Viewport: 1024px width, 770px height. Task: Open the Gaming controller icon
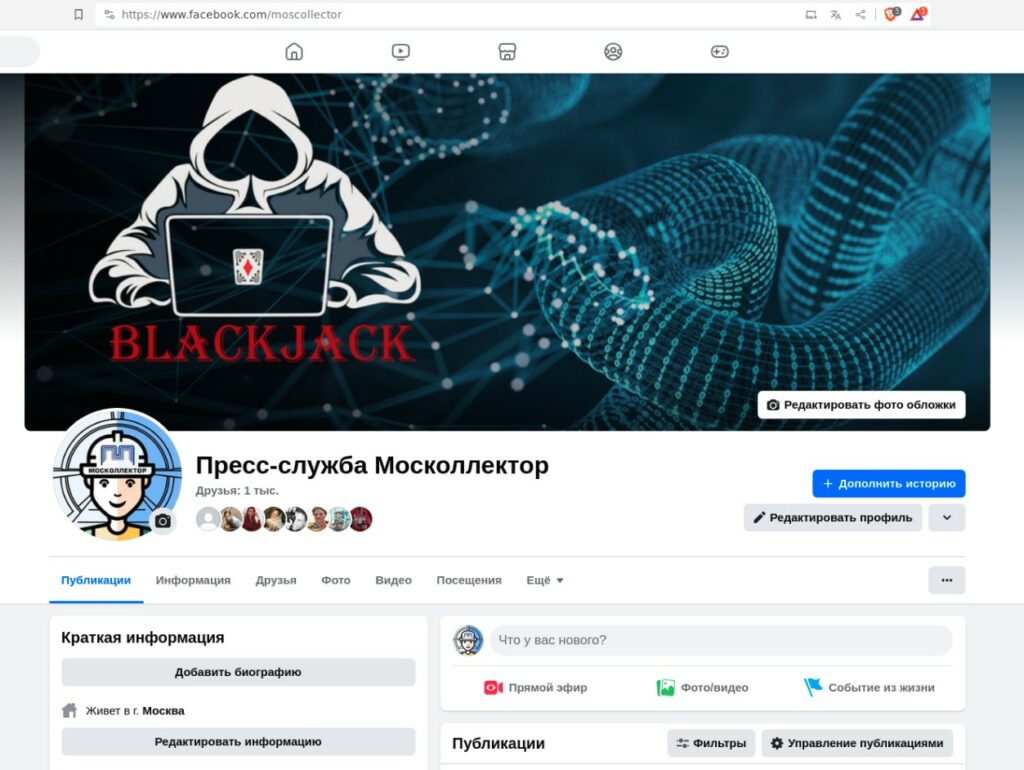720,52
